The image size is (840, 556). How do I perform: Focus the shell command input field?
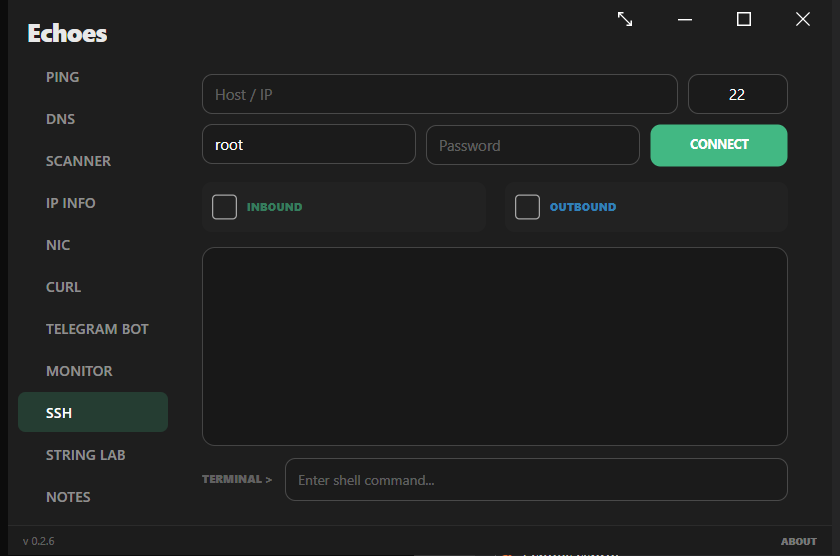[536, 479]
